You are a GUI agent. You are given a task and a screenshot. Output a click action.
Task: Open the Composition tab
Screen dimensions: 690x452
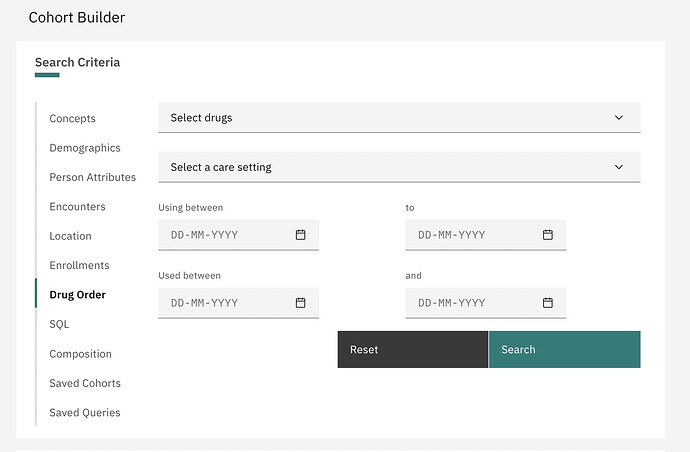click(81, 354)
